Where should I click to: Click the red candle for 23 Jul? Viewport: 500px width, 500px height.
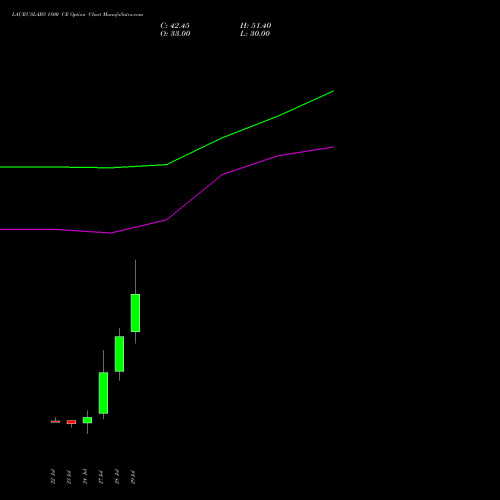pyautogui.click(x=71, y=422)
